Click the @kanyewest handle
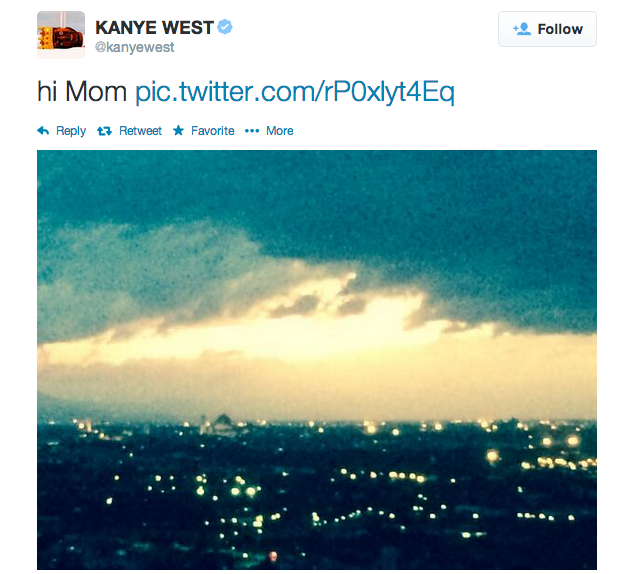This screenshot has width=634, height=574. click(134, 47)
